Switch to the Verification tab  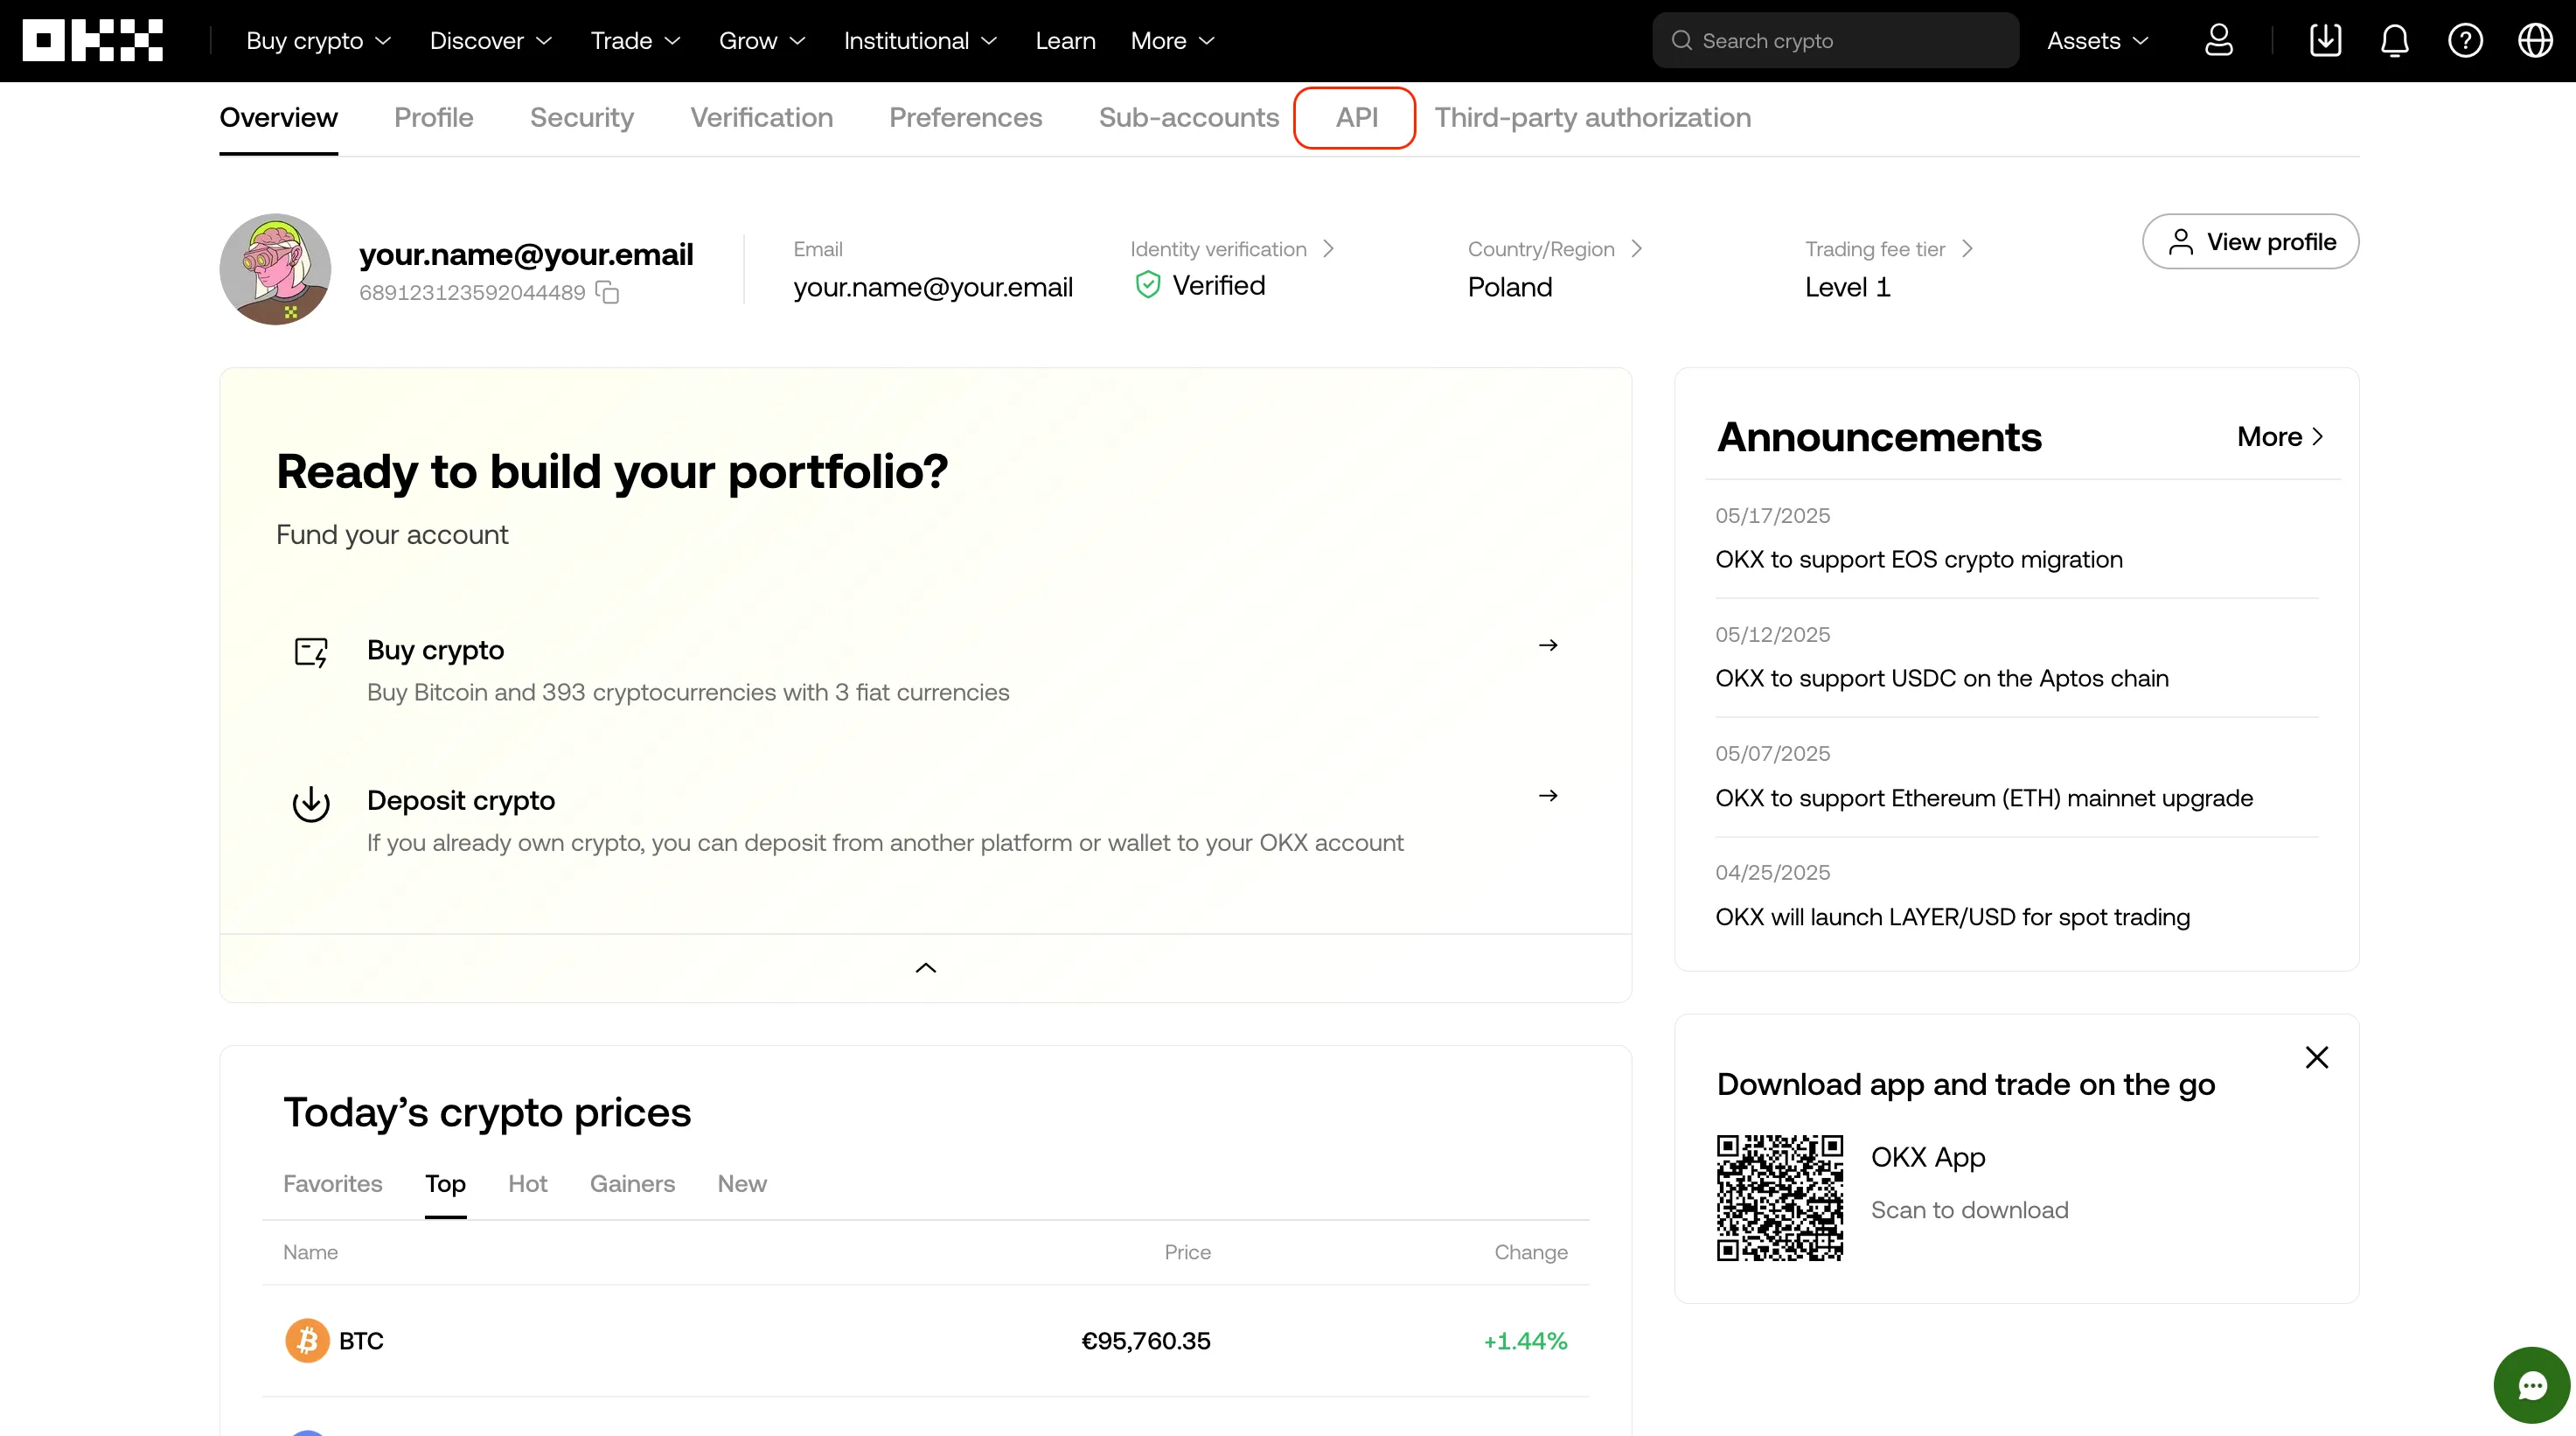pyautogui.click(x=761, y=117)
